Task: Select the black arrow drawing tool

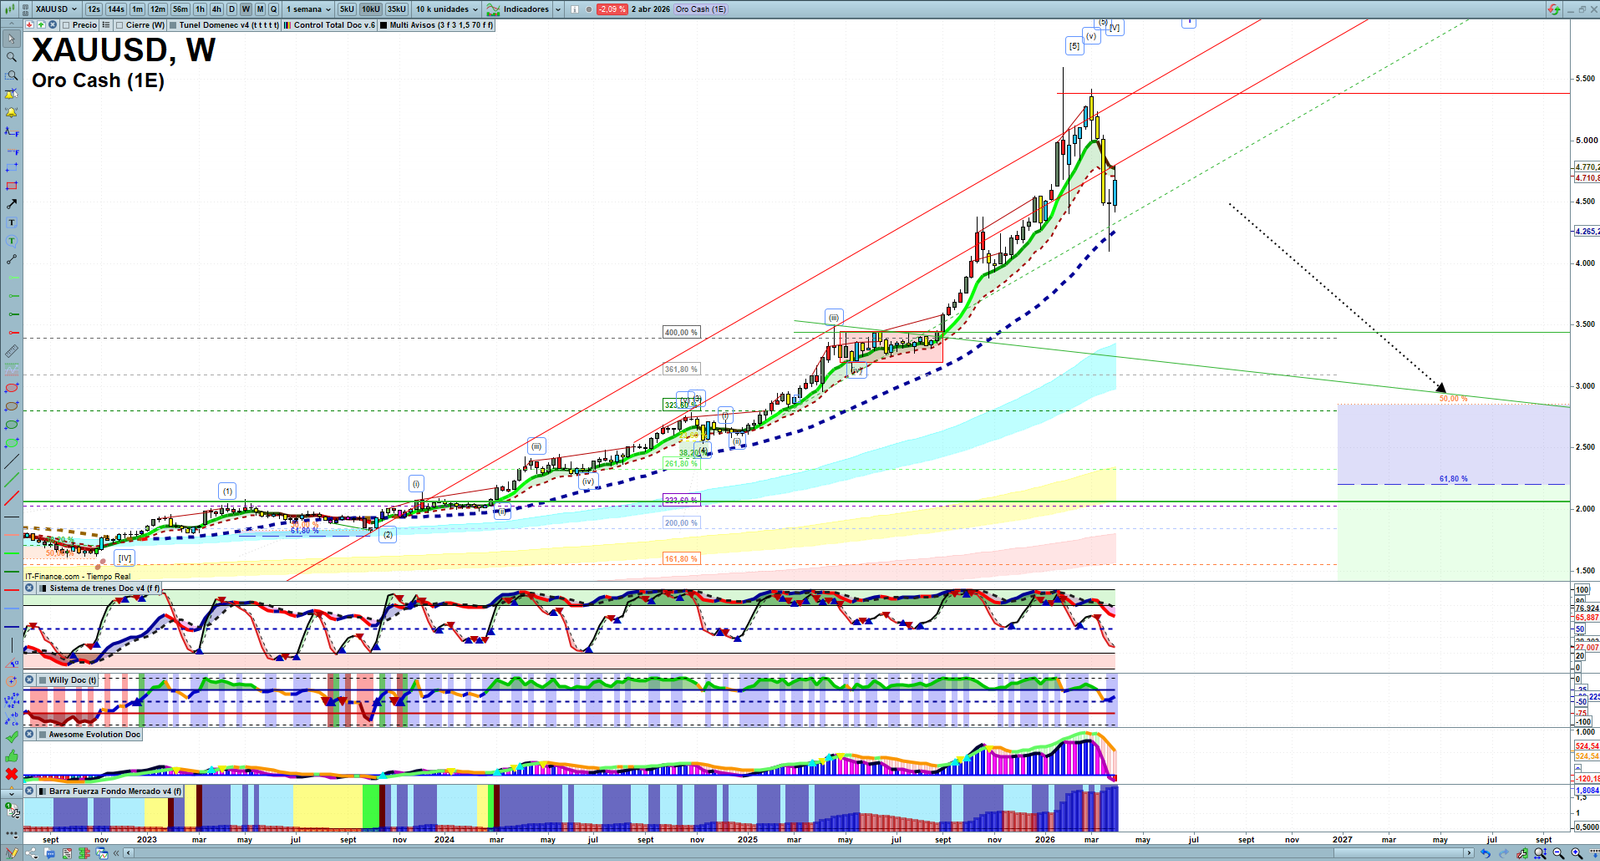Action: 12,204
